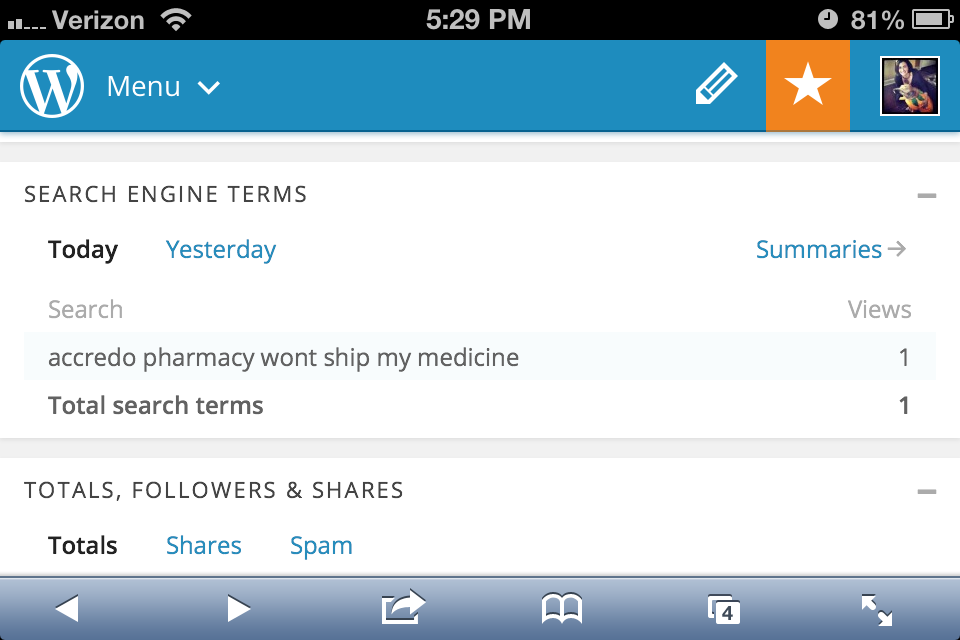The image size is (960, 640).
Task: Tap the Safari share icon
Action: [x=403, y=608]
